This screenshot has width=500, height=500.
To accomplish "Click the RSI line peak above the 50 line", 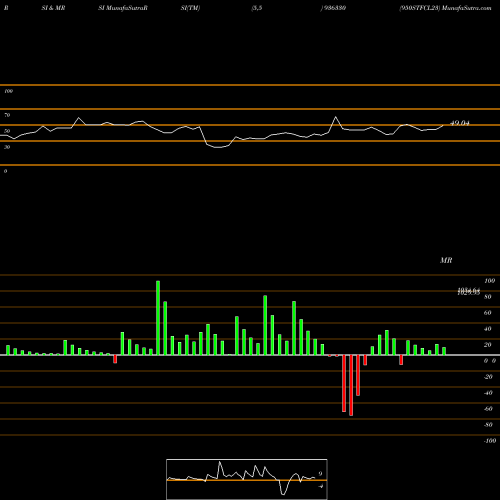I will click(335, 117).
